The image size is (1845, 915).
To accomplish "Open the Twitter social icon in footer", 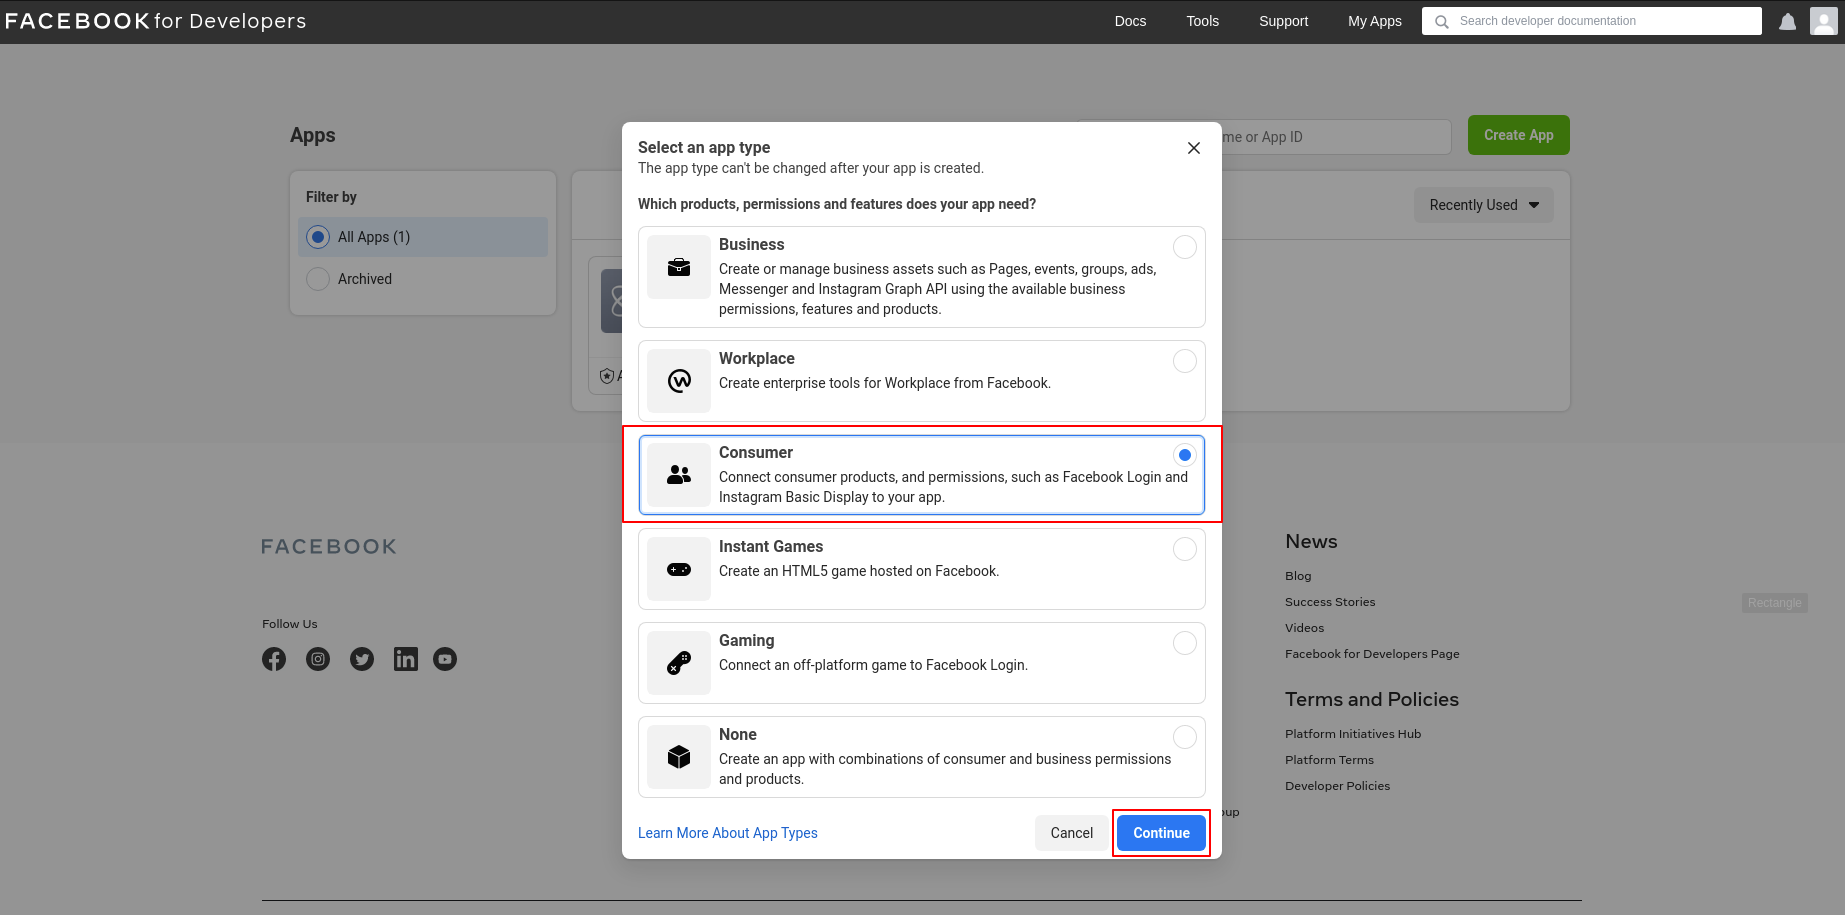I will coord(362,659).
